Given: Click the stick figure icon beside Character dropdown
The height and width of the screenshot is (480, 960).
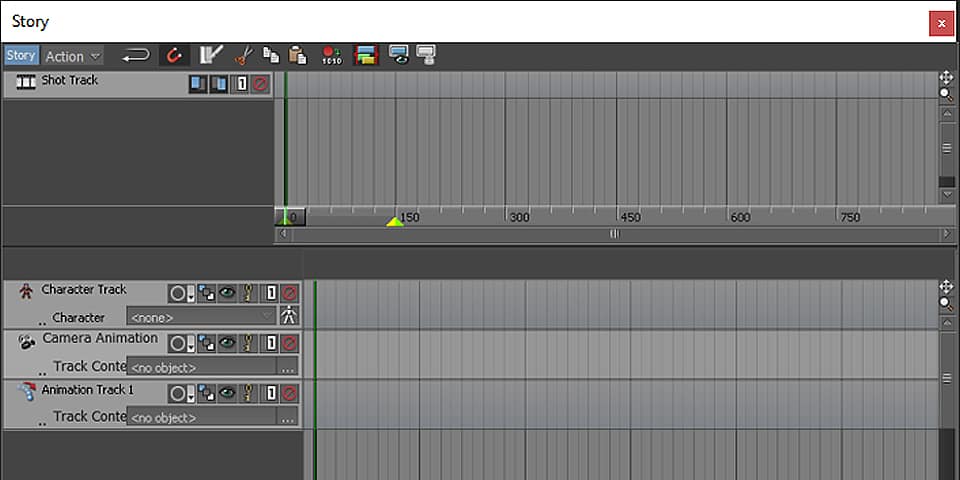Looking at the screenshot, I should 289,317.
